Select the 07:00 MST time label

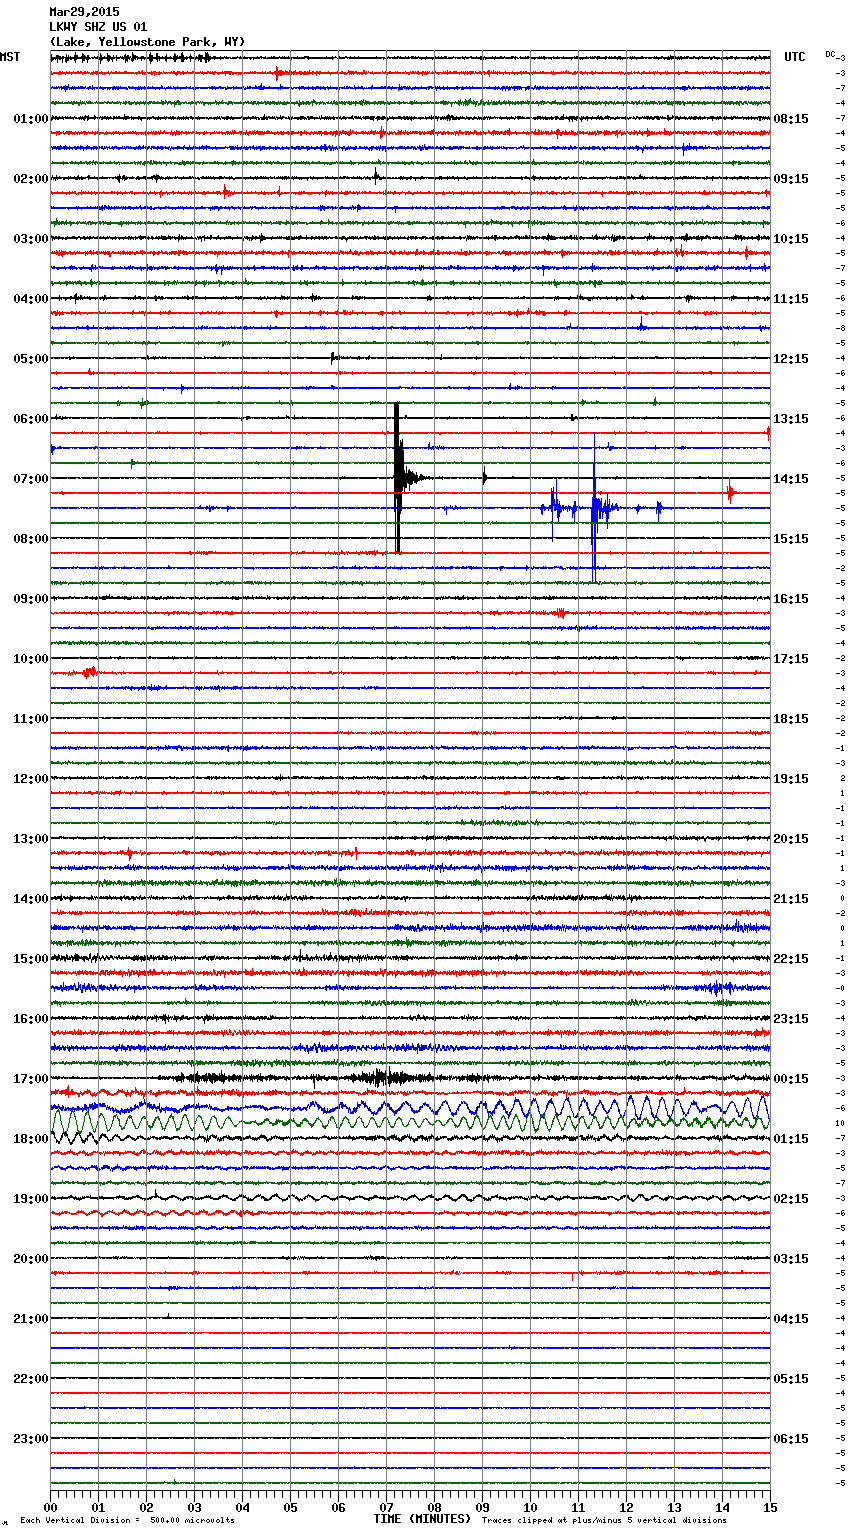tap(31, 479)
